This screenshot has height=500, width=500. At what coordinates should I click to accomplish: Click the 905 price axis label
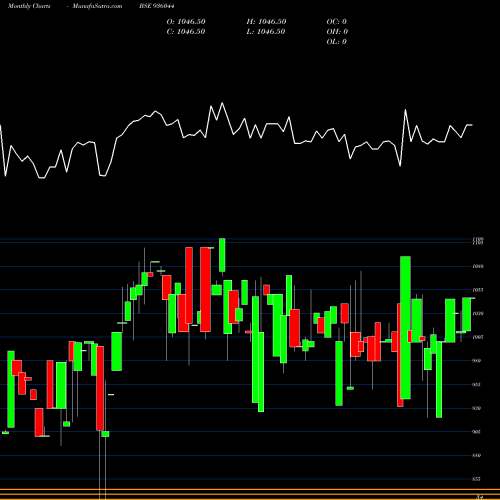click(477, 432)
